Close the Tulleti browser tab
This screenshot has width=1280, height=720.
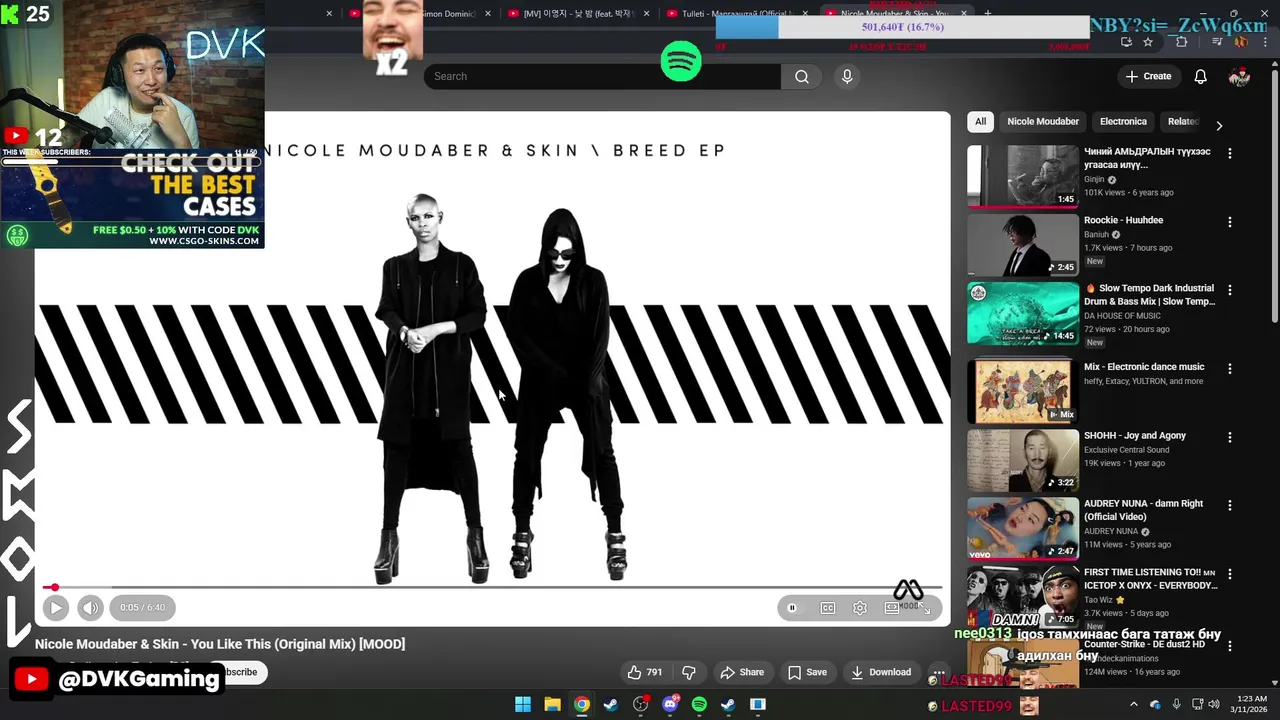(805, 13)
